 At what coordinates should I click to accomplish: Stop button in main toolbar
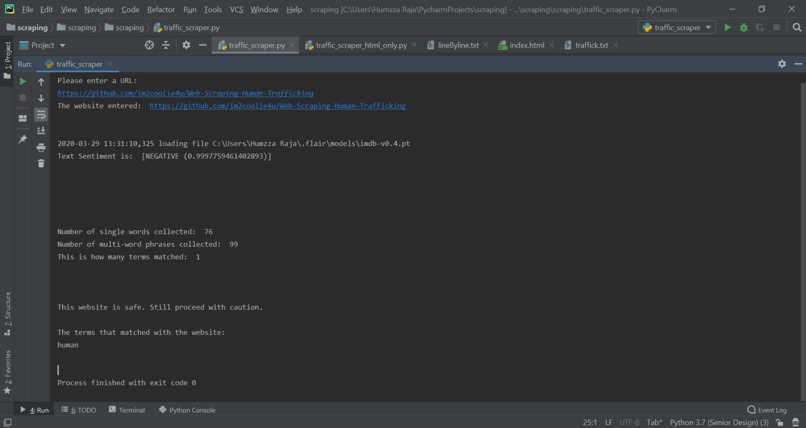[777, 27]
